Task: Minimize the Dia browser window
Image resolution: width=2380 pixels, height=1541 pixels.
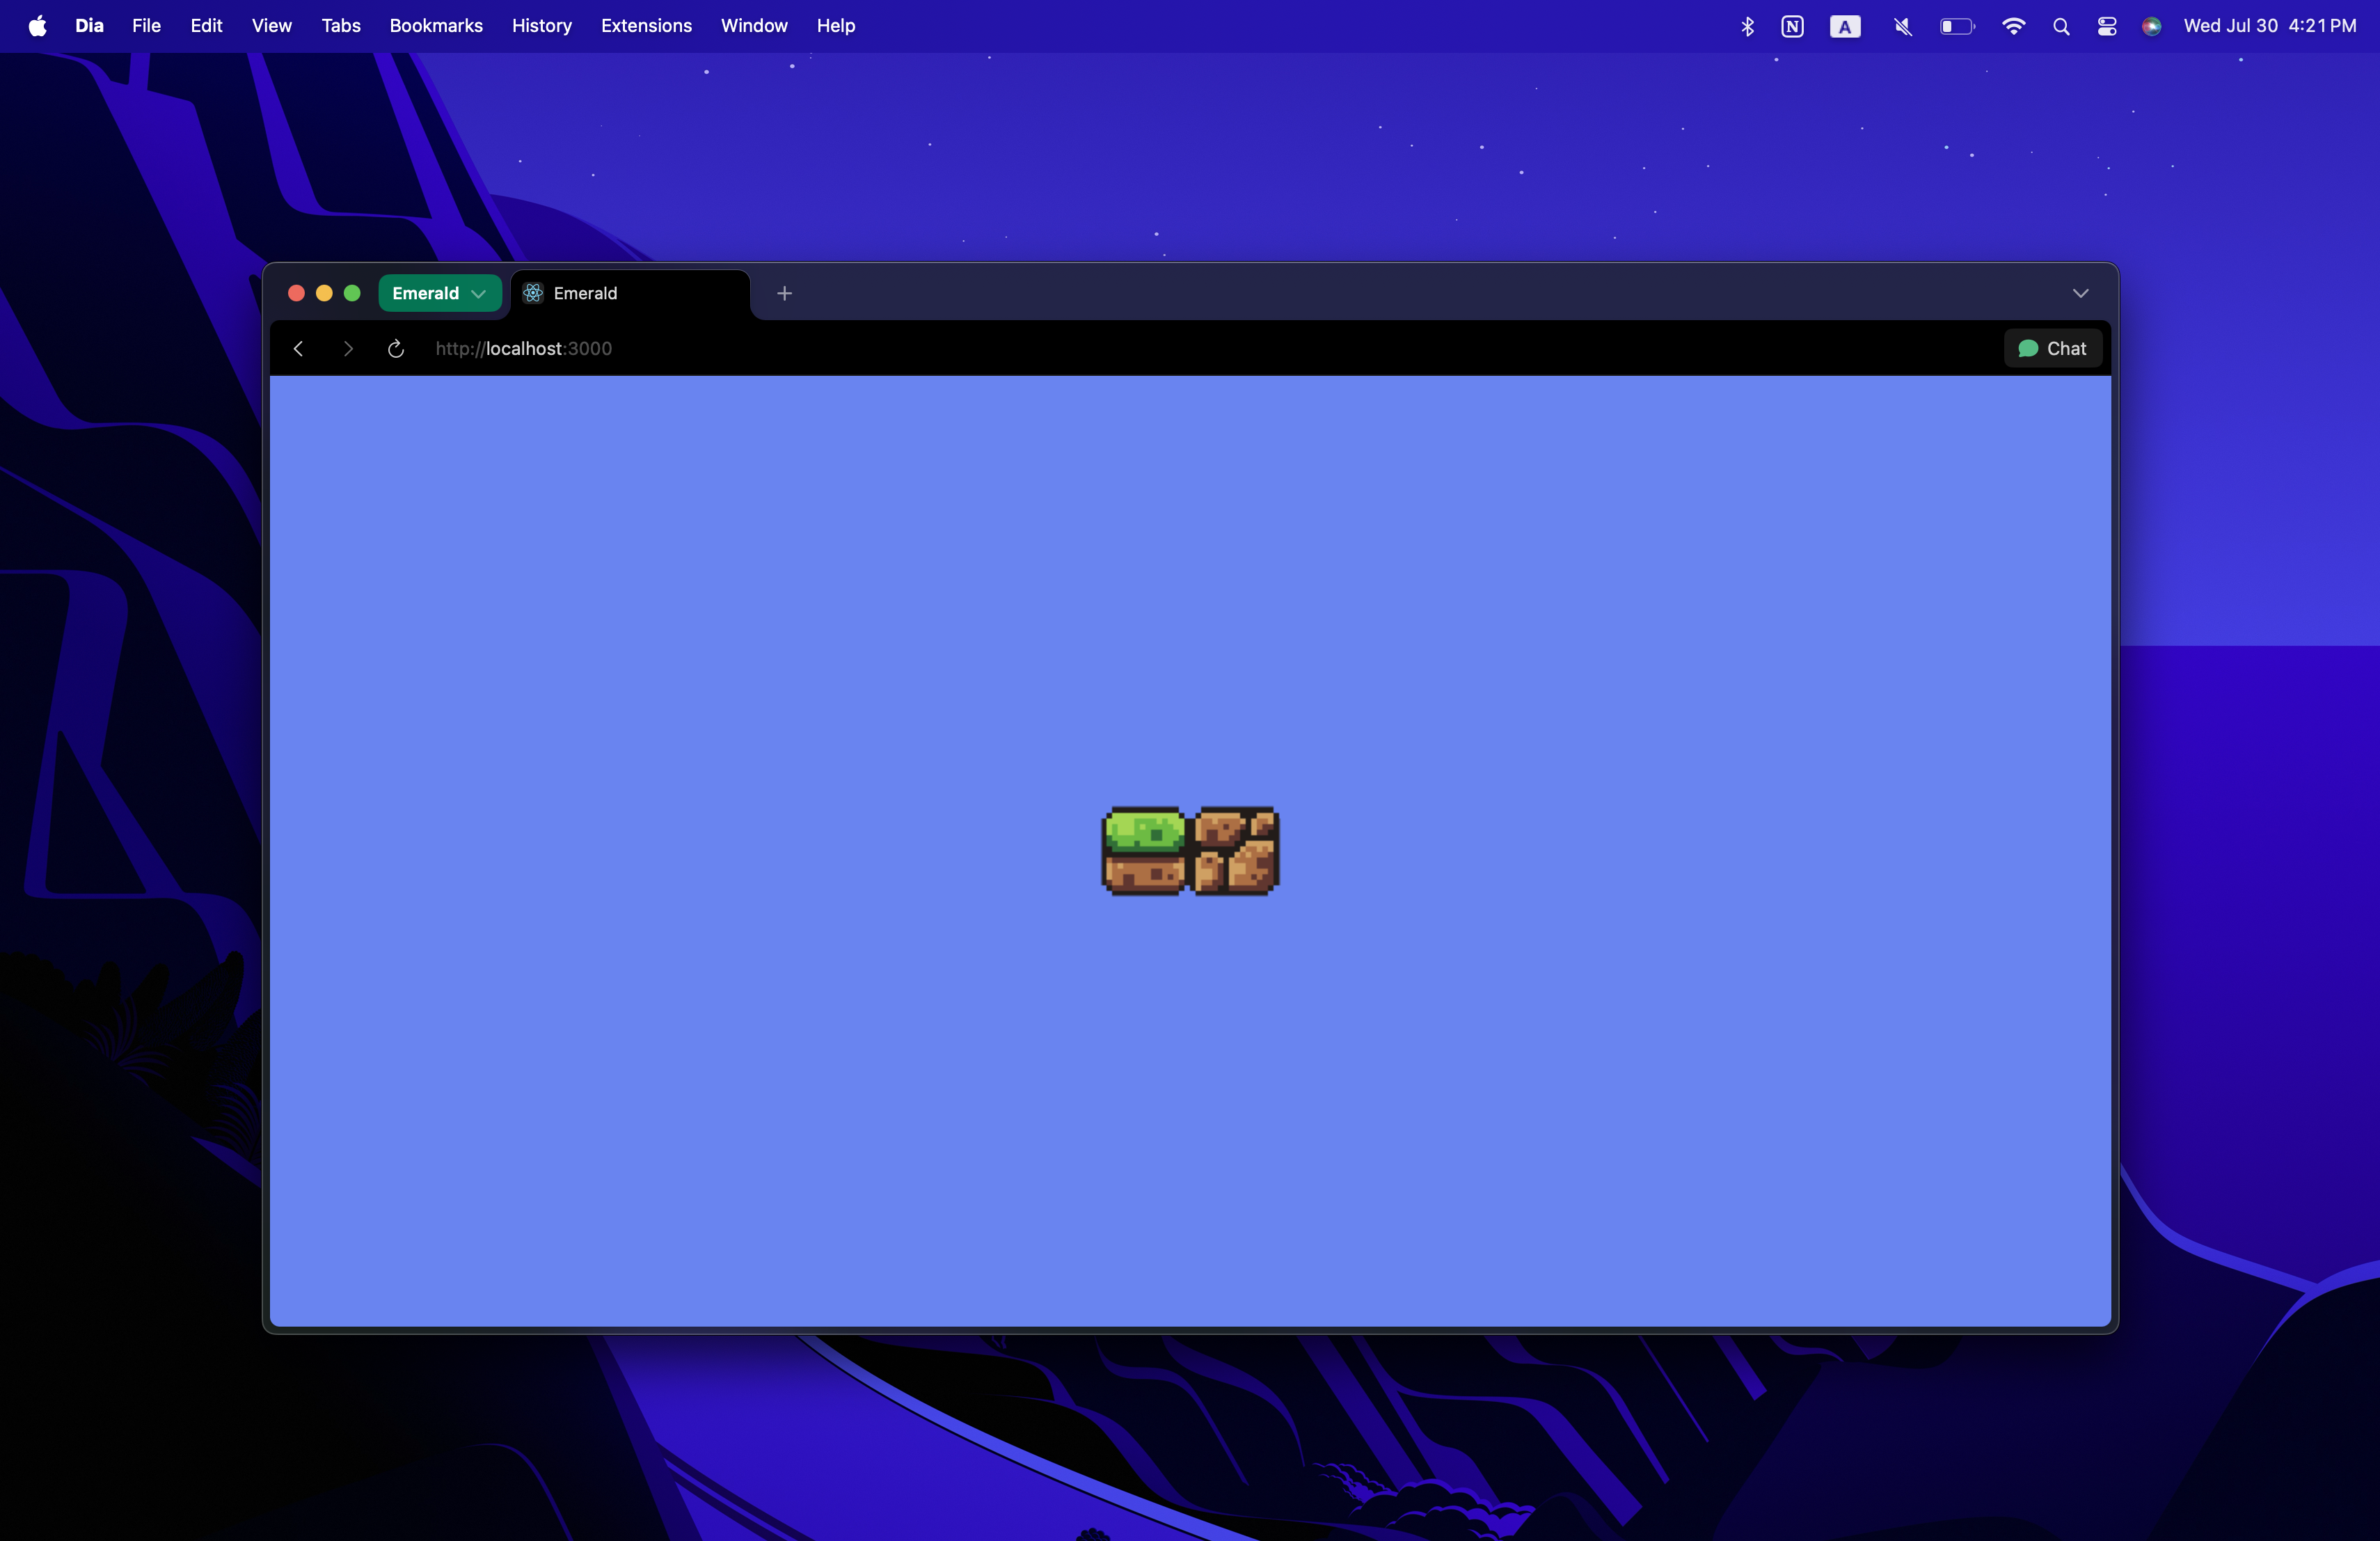Action: click(324, 293)
